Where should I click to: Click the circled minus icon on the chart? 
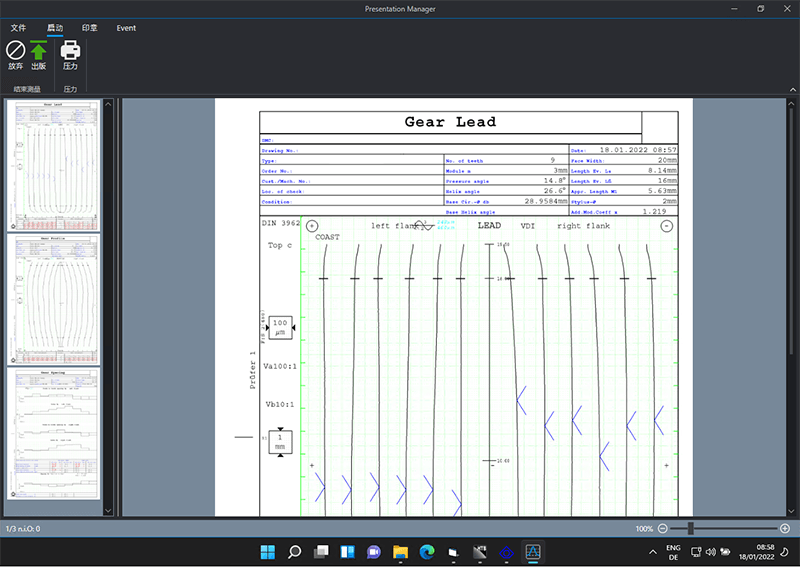pyautogui.click(x=666, y=226)
